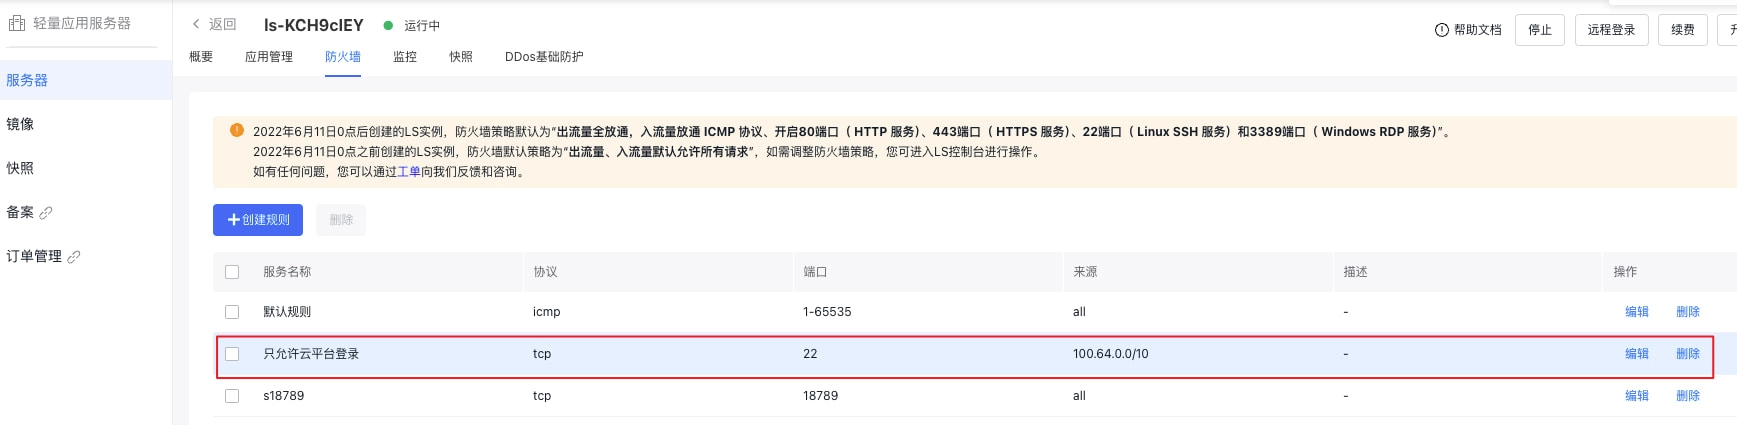Toggle the select-all checkbox in table header

(232, 272)
